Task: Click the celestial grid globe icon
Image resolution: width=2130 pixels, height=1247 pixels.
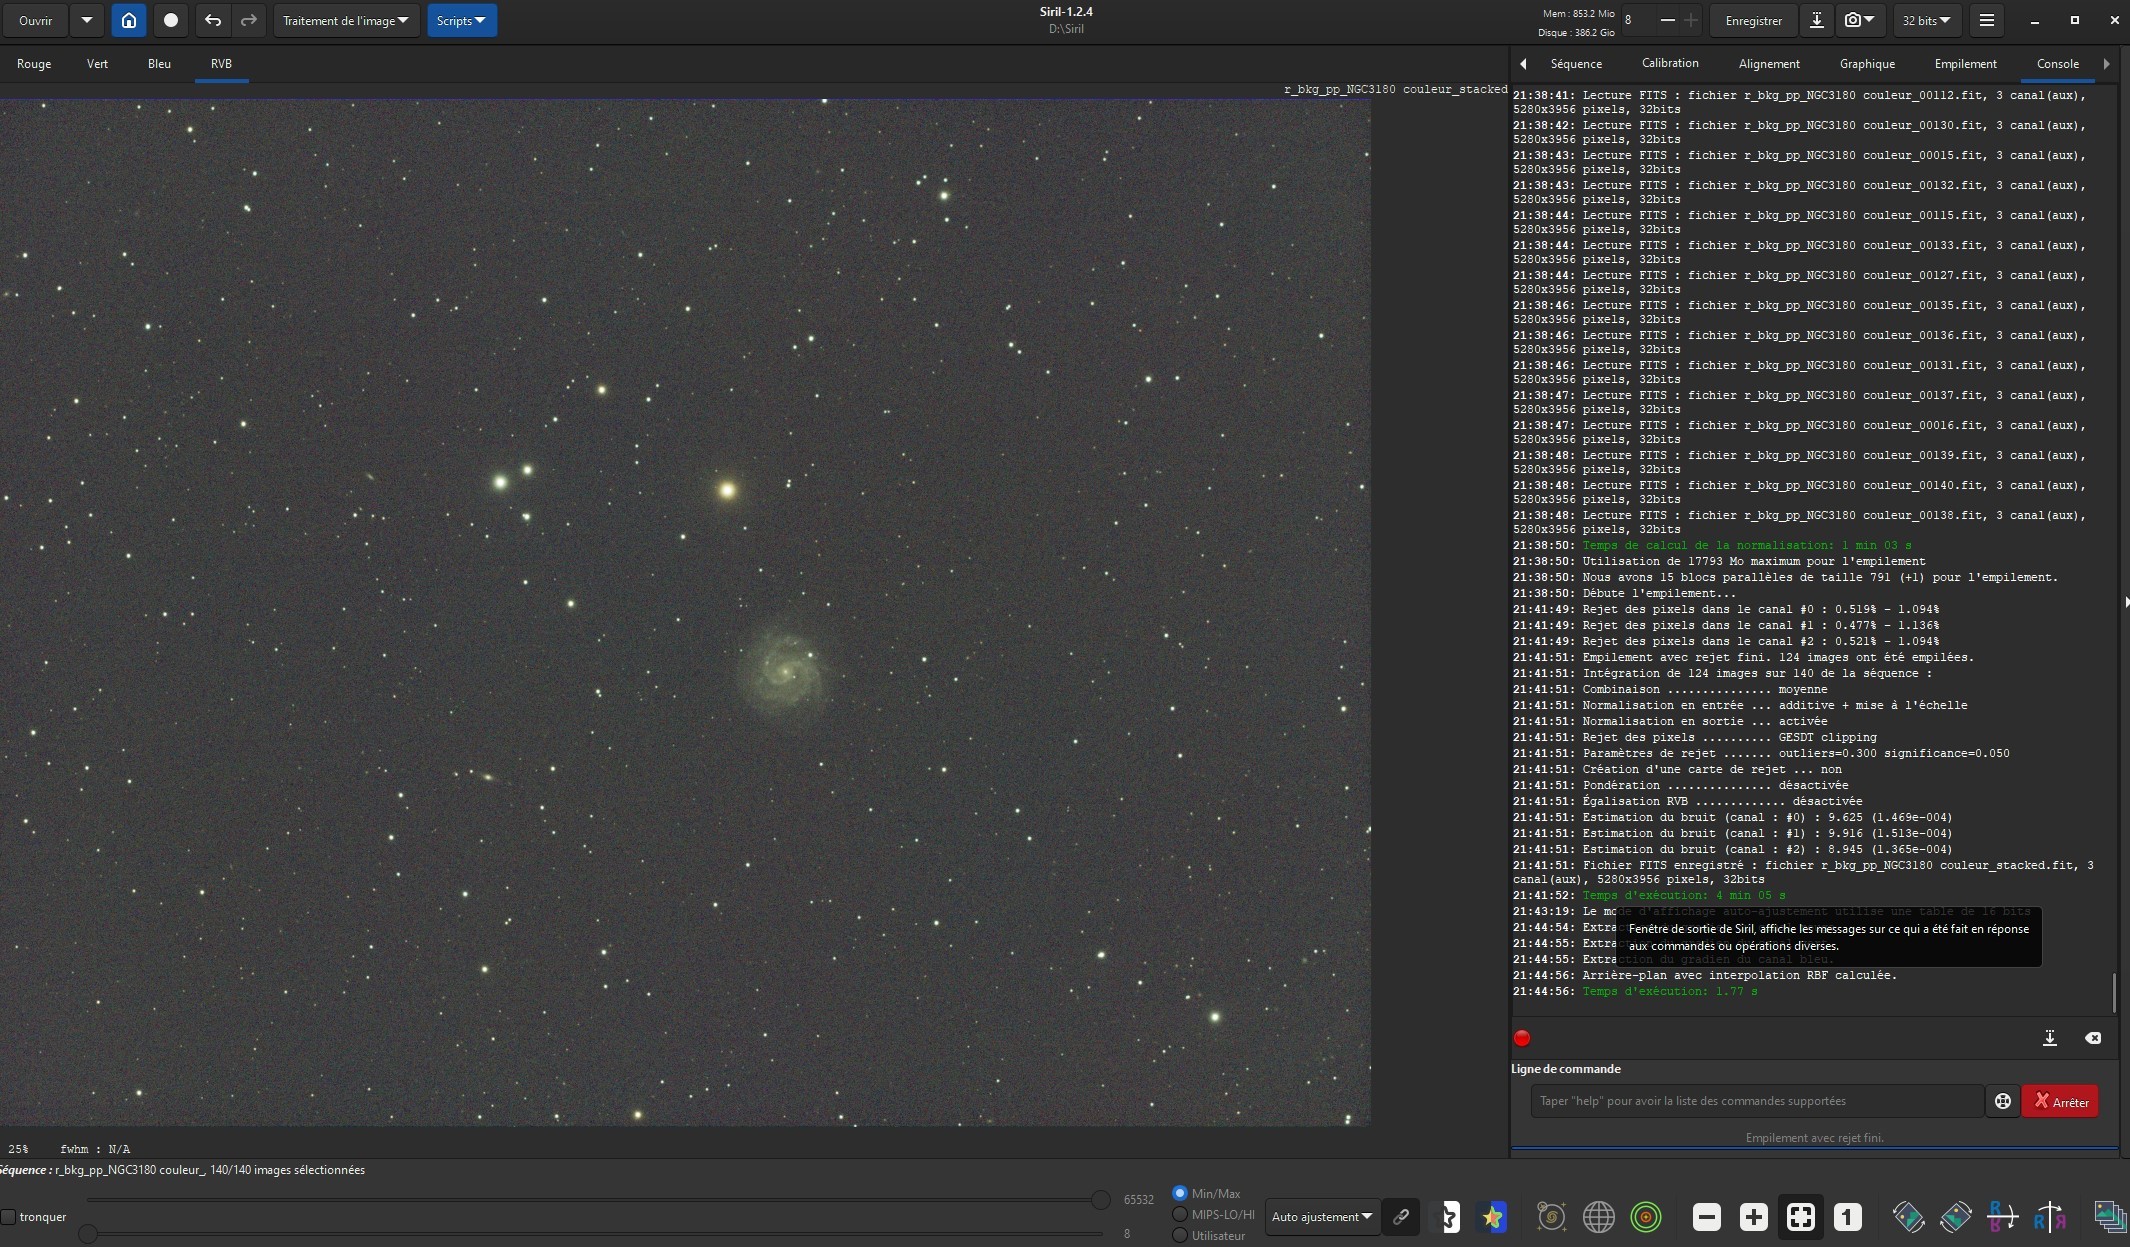Action: 1599,1217
